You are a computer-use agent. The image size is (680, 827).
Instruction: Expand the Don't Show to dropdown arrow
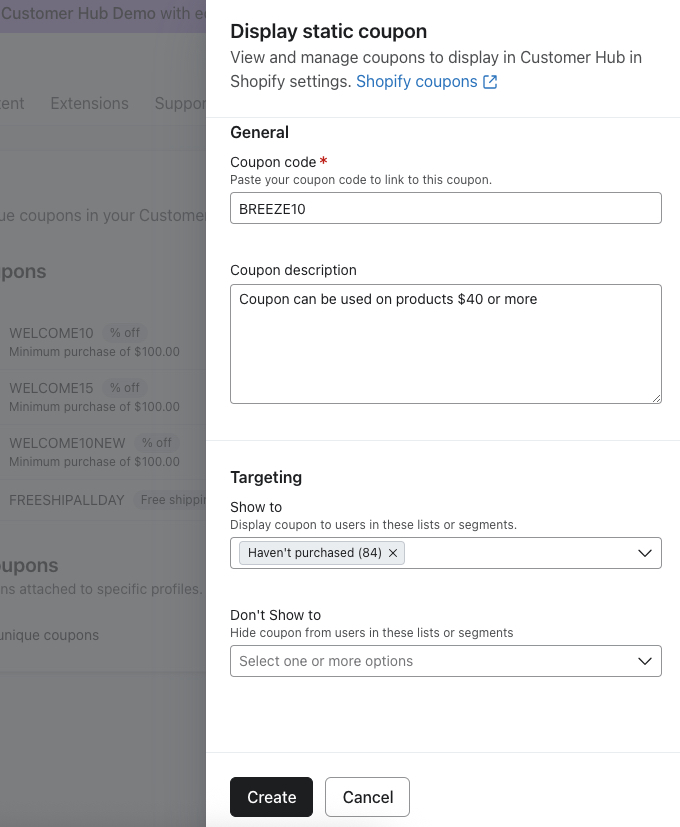pos(645,661)
